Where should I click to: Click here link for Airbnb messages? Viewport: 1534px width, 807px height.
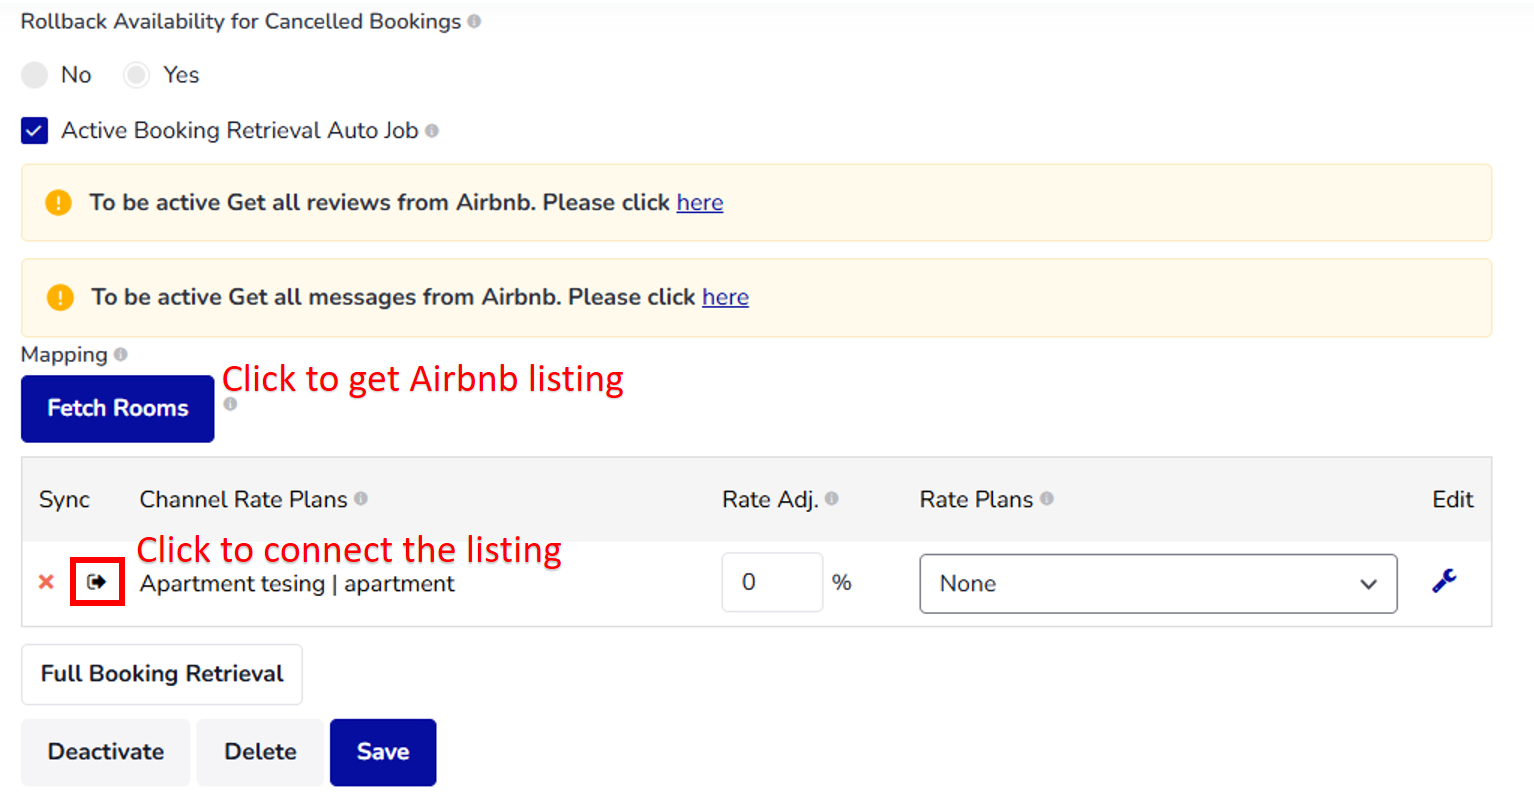[725, 297]
